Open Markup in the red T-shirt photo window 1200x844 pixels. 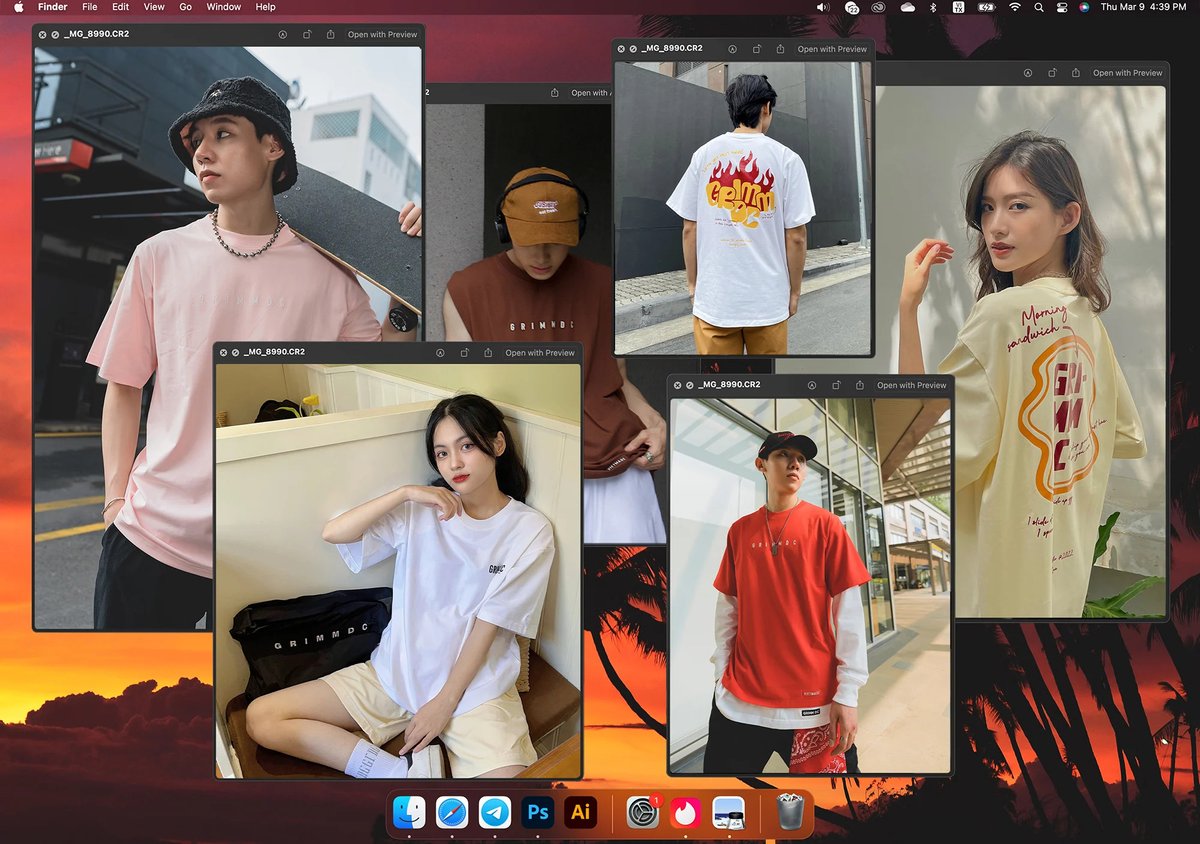tap(812, 385)
